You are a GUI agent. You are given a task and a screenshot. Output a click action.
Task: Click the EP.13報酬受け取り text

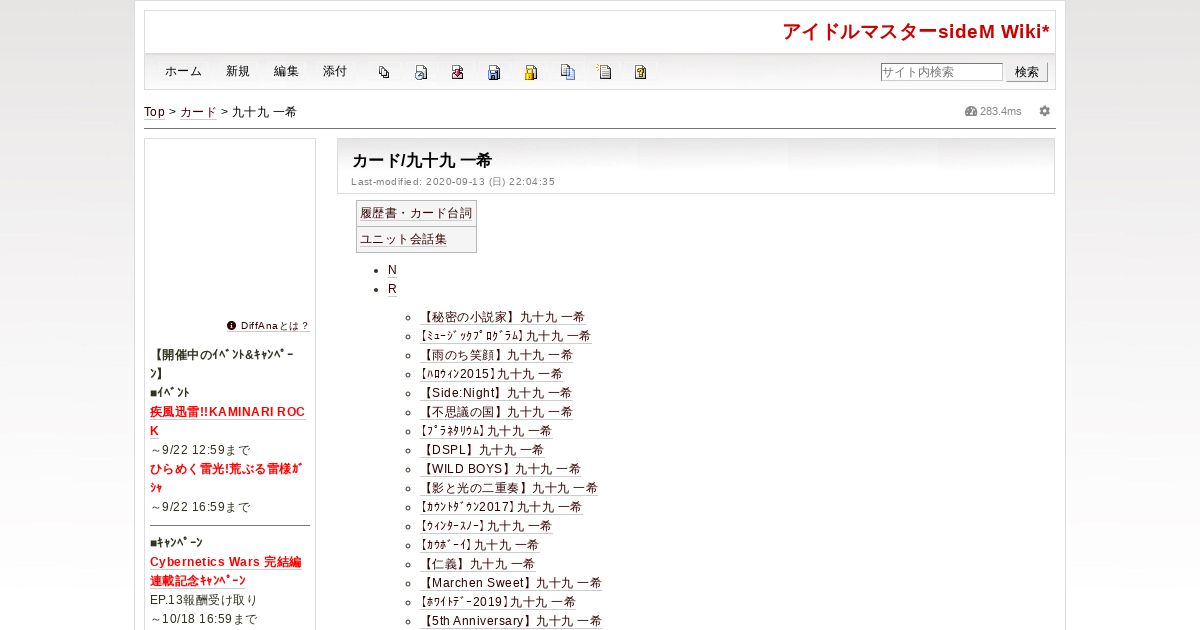(204, 600)
